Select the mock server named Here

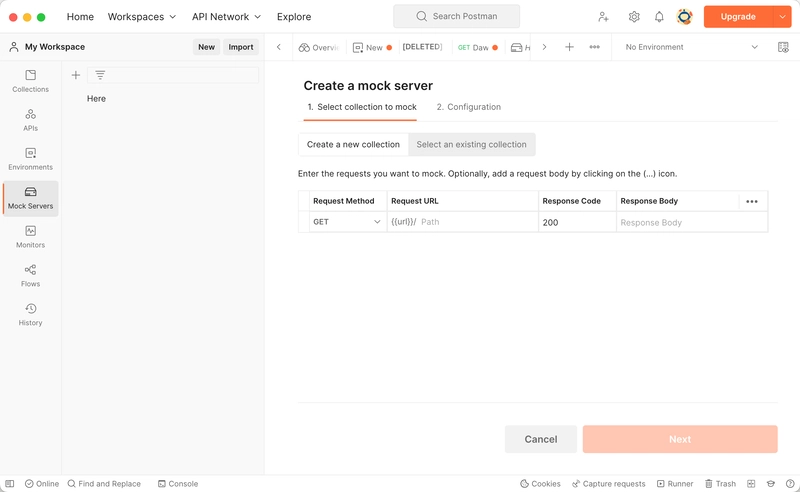pos(96,99)
